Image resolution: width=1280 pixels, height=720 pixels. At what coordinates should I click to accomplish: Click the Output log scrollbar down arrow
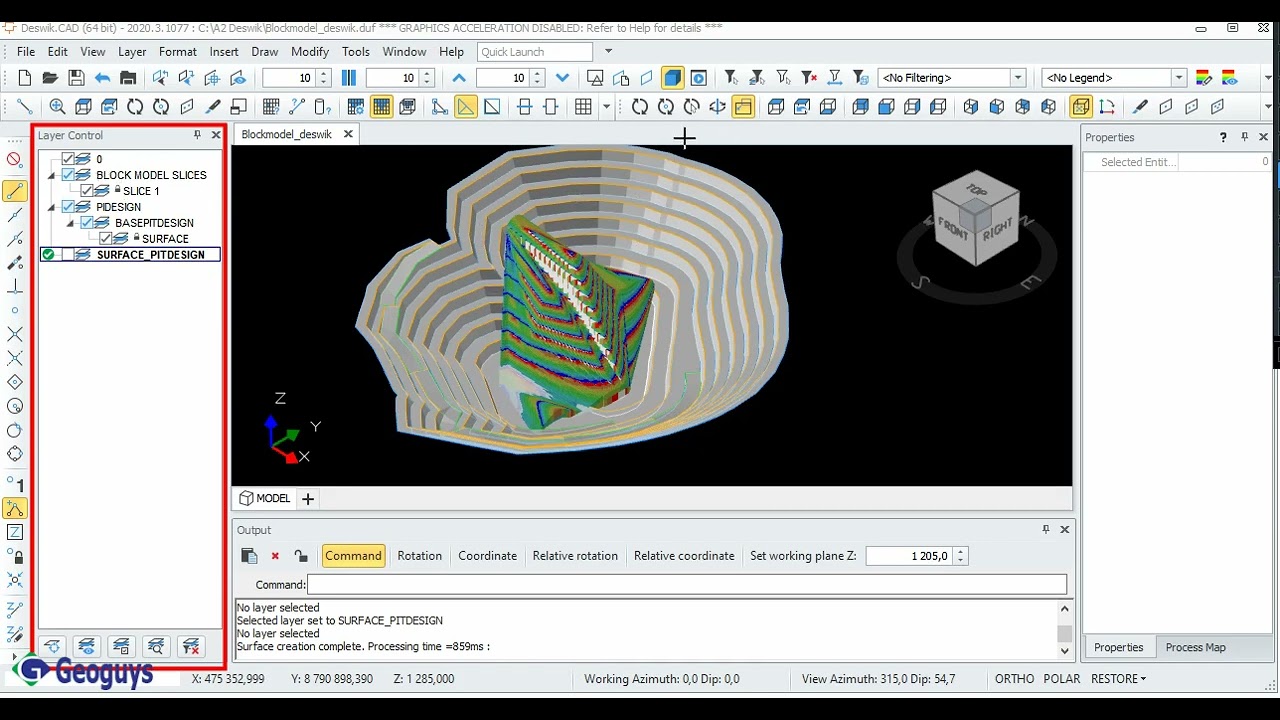click(1064, 650)
